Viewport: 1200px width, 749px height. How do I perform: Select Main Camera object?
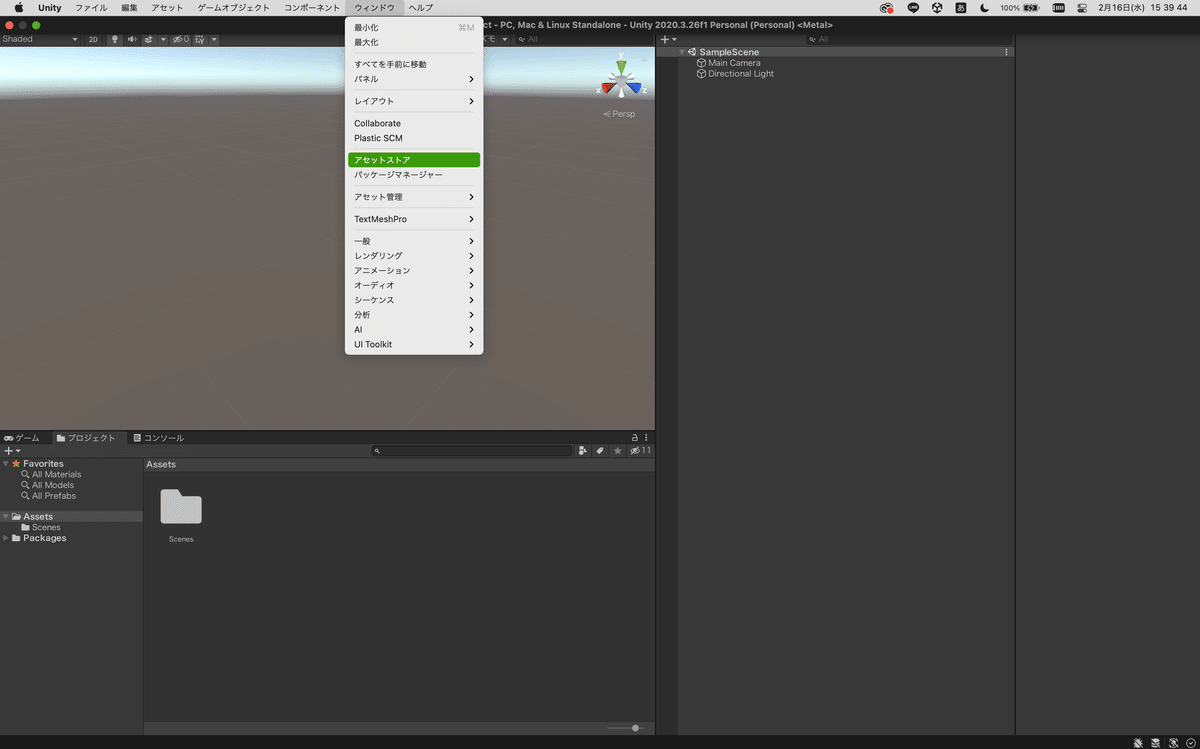[734, 63]
